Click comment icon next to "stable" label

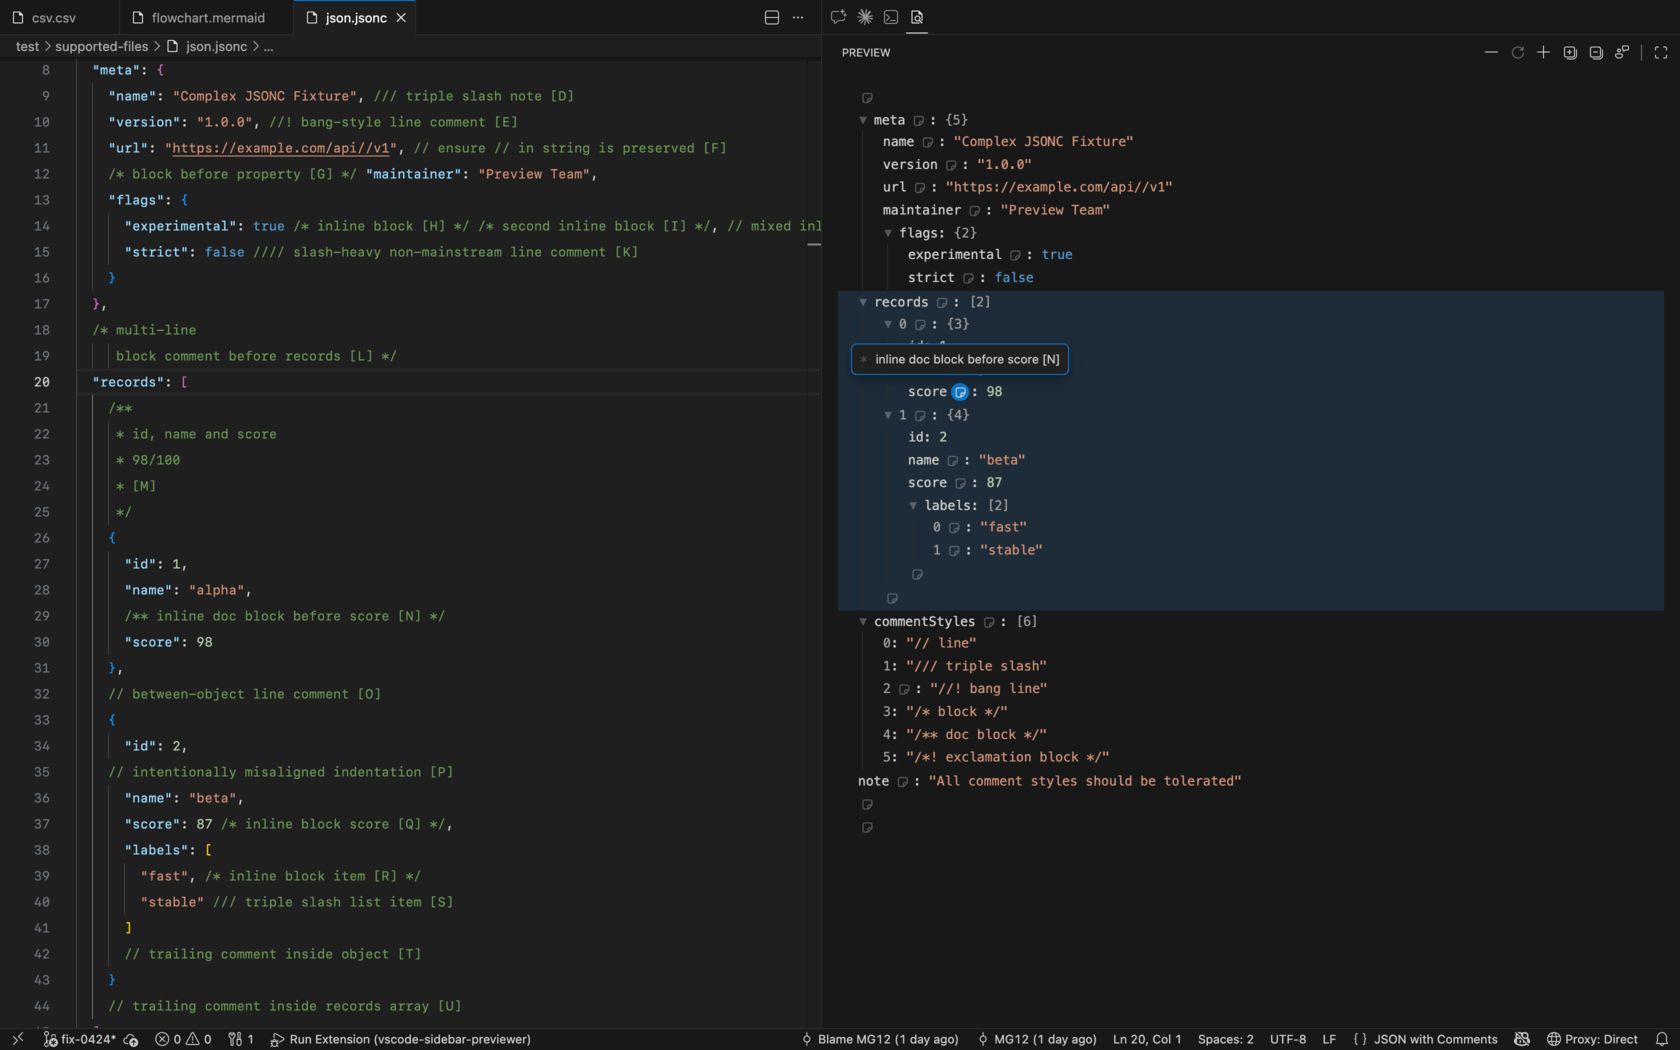coord(954,551)
